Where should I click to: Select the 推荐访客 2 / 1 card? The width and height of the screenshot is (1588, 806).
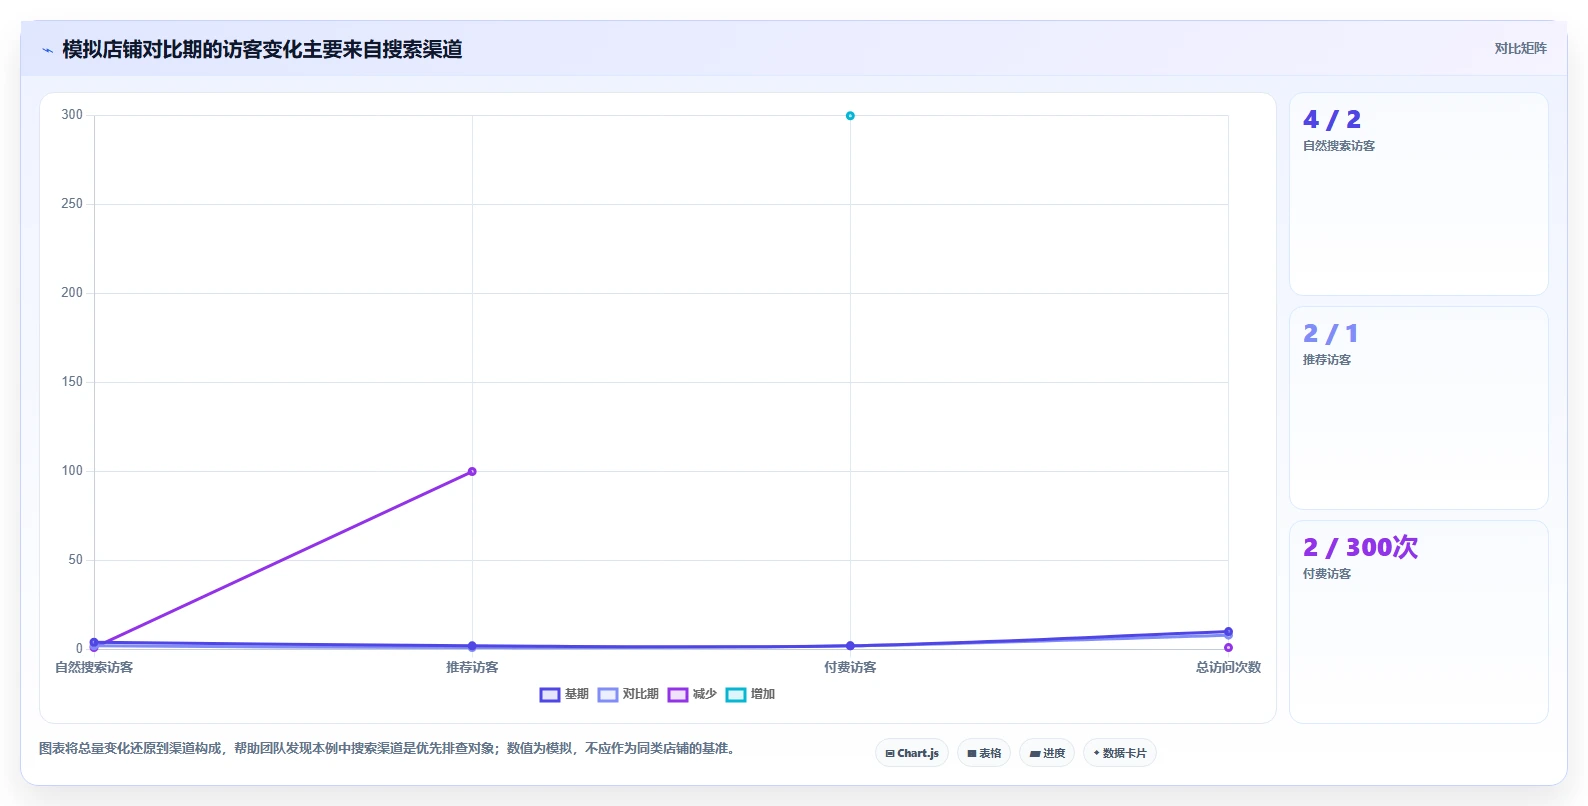point(1418,408)
